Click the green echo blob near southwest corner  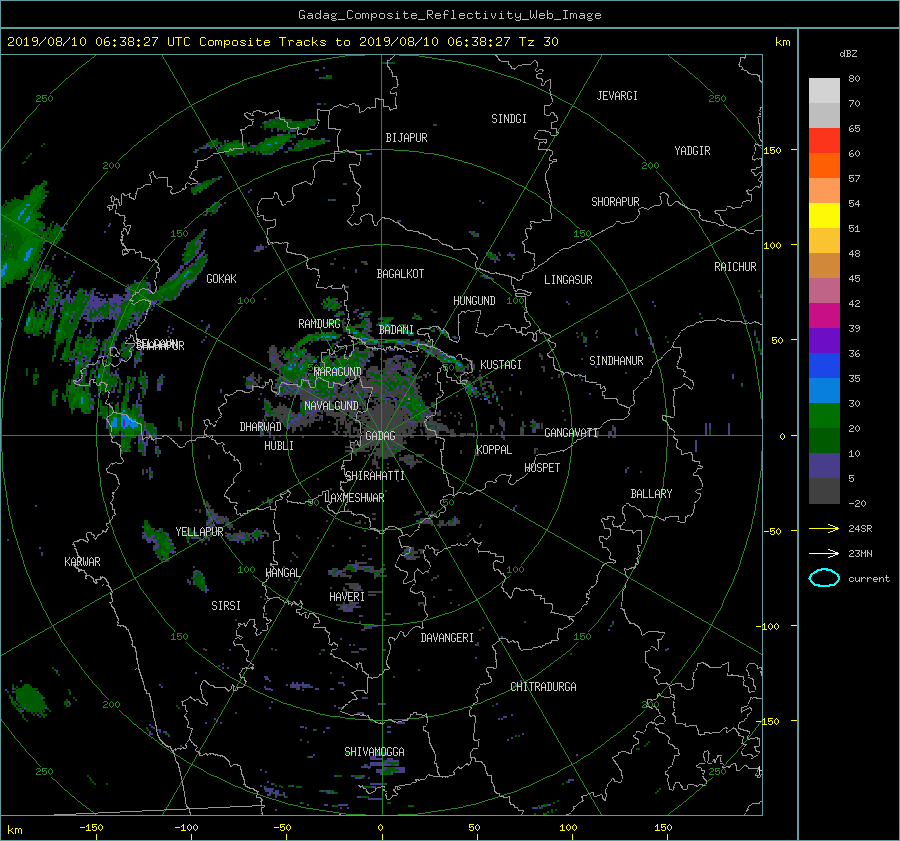[x=28, y=699]
